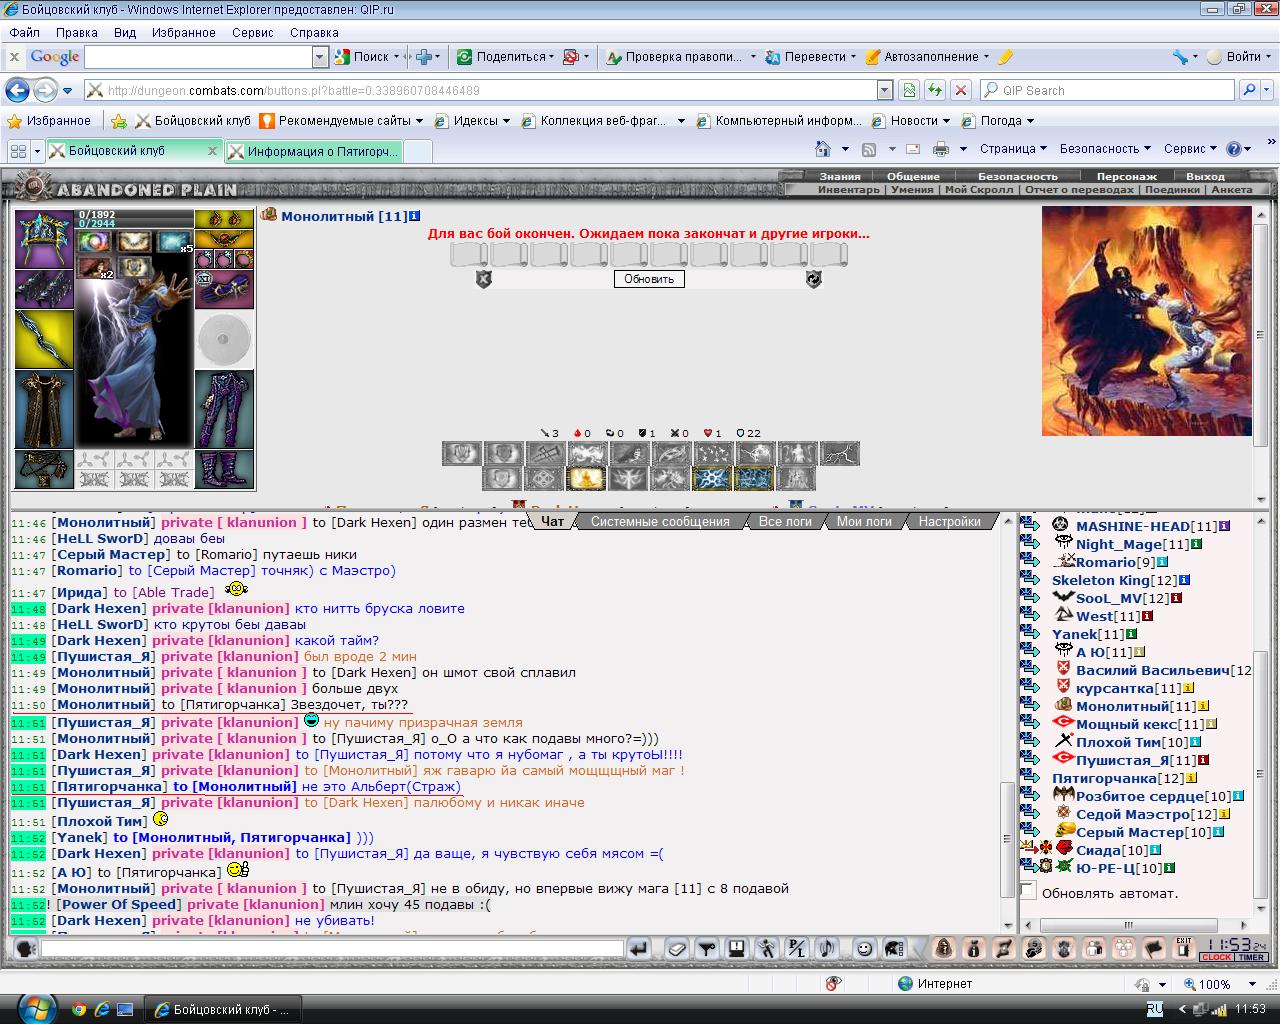Screen dimensions: 1280x1024
Task: Click the RU language indicator in the tray
Action: point(1154,1009)
